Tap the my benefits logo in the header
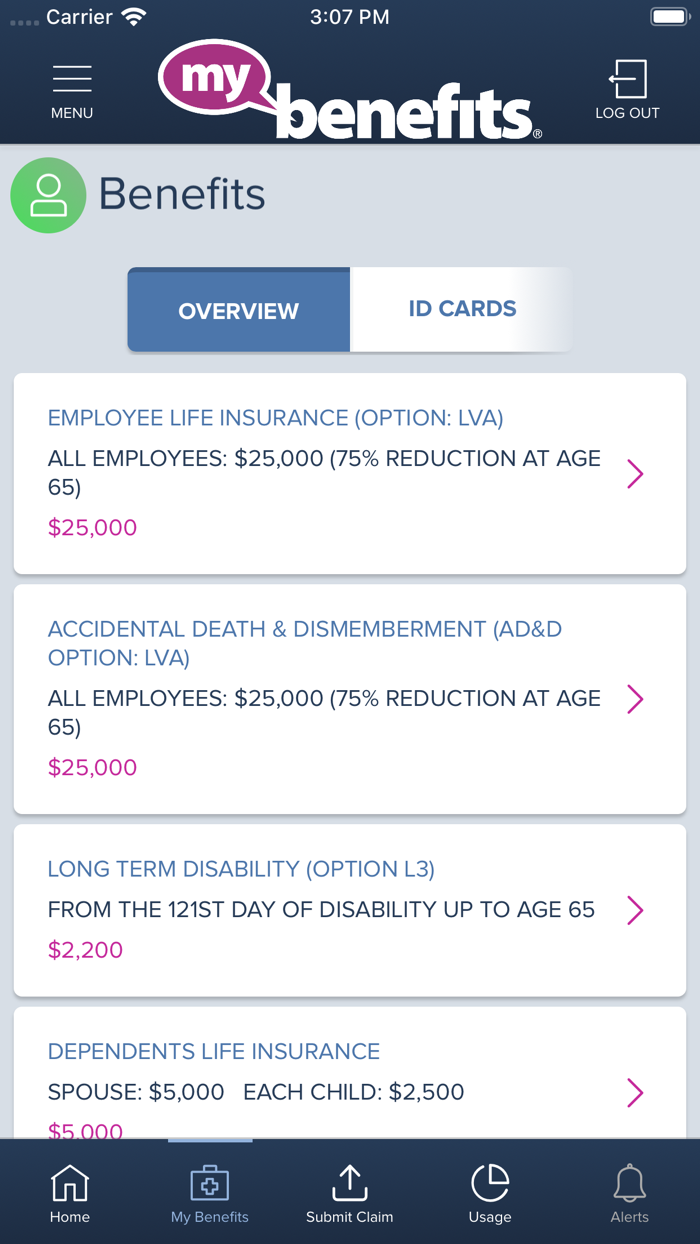 (x=348, y=90)
